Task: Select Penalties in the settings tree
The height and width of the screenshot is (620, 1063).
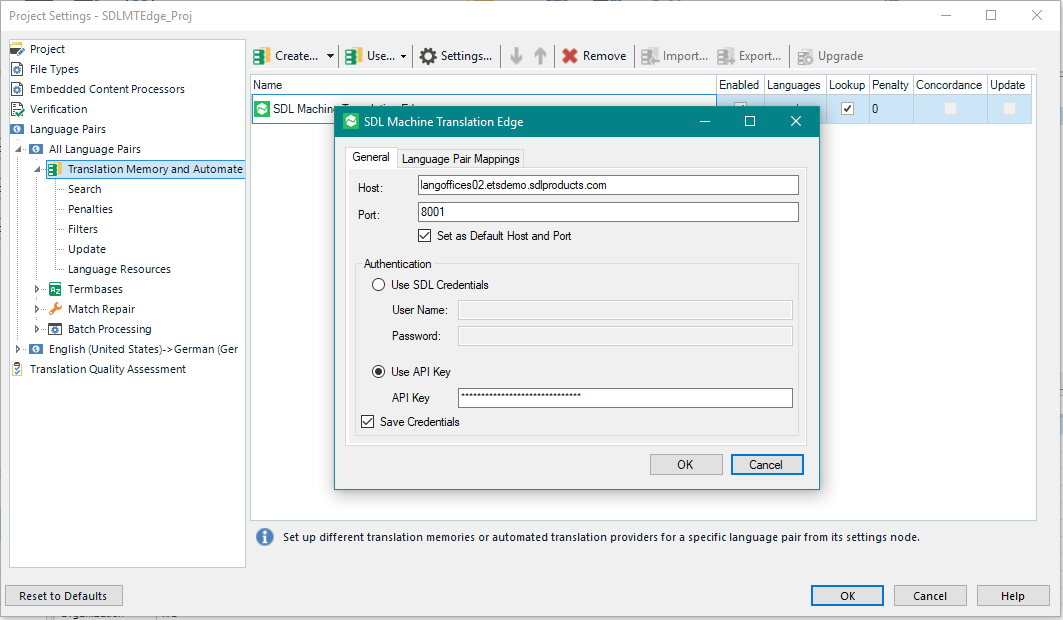Action: point(90,209)
